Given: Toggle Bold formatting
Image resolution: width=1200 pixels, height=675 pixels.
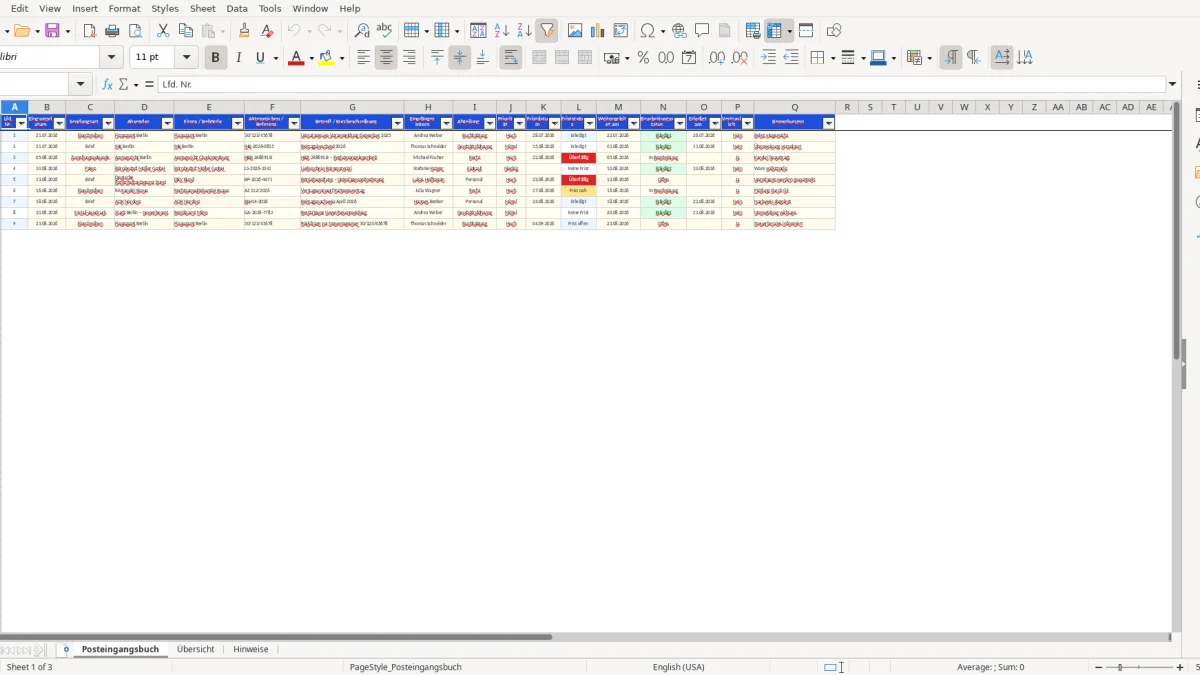Looking at the screenshot, I should tap(215, 58).
